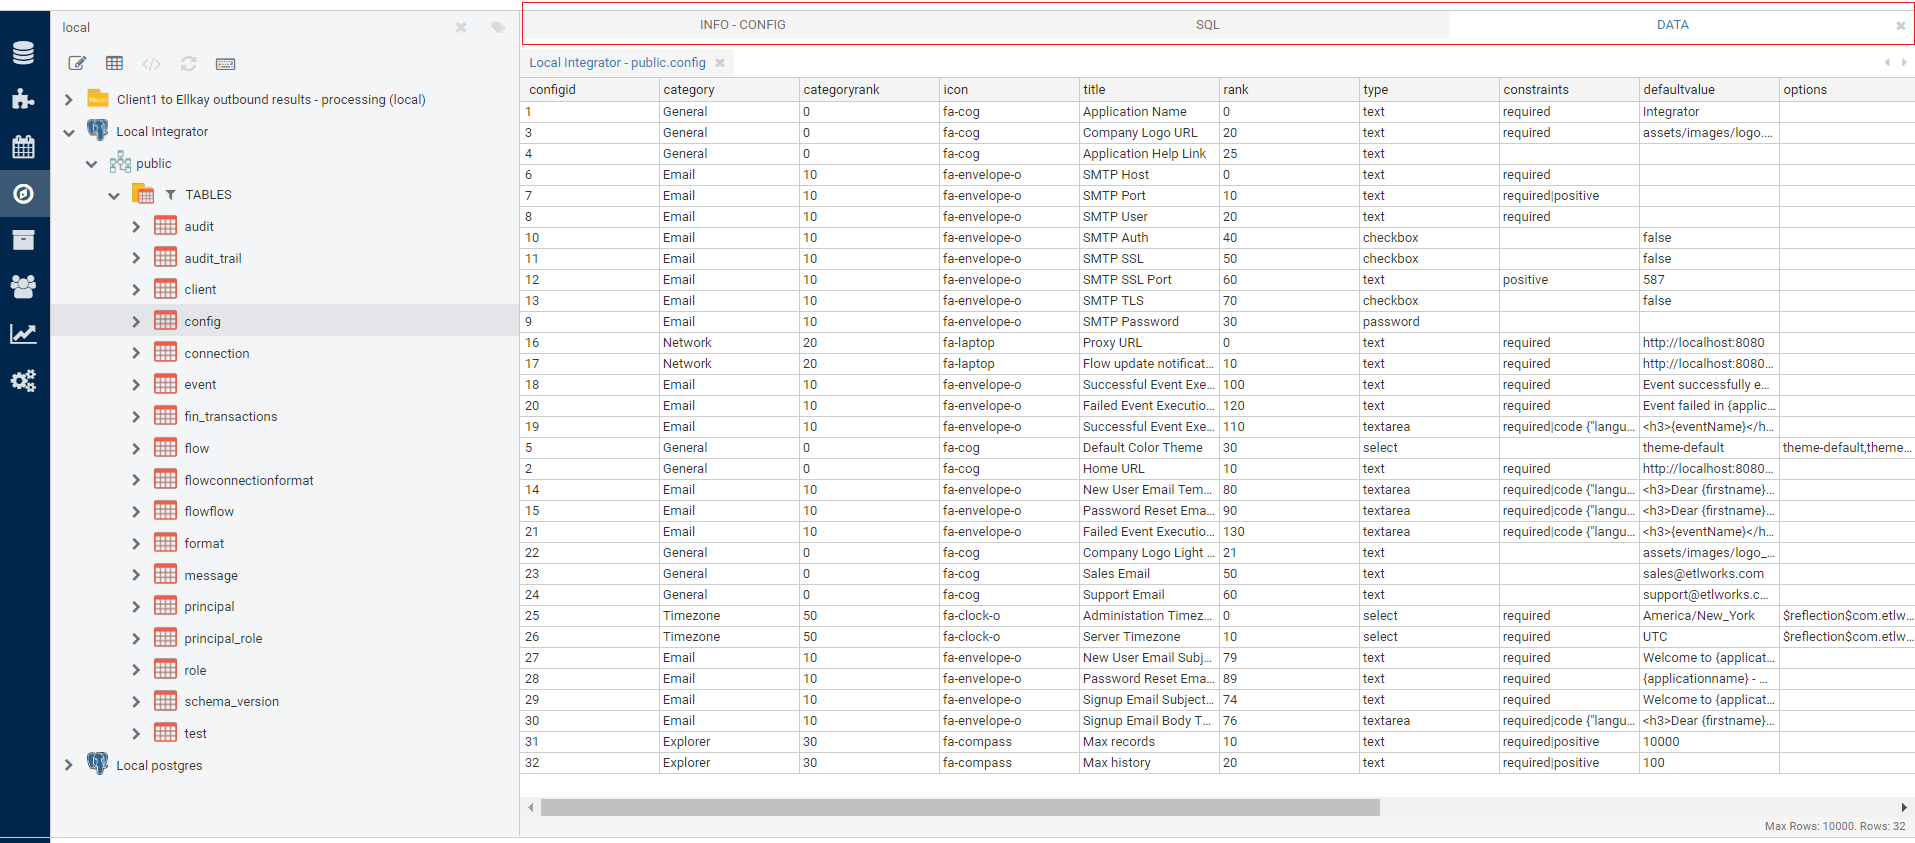Viewport: 1915px width, 843px height.
Task: Click the 'sales@etlworks.com' defaultvalue cell
Action: (1709, 574)
